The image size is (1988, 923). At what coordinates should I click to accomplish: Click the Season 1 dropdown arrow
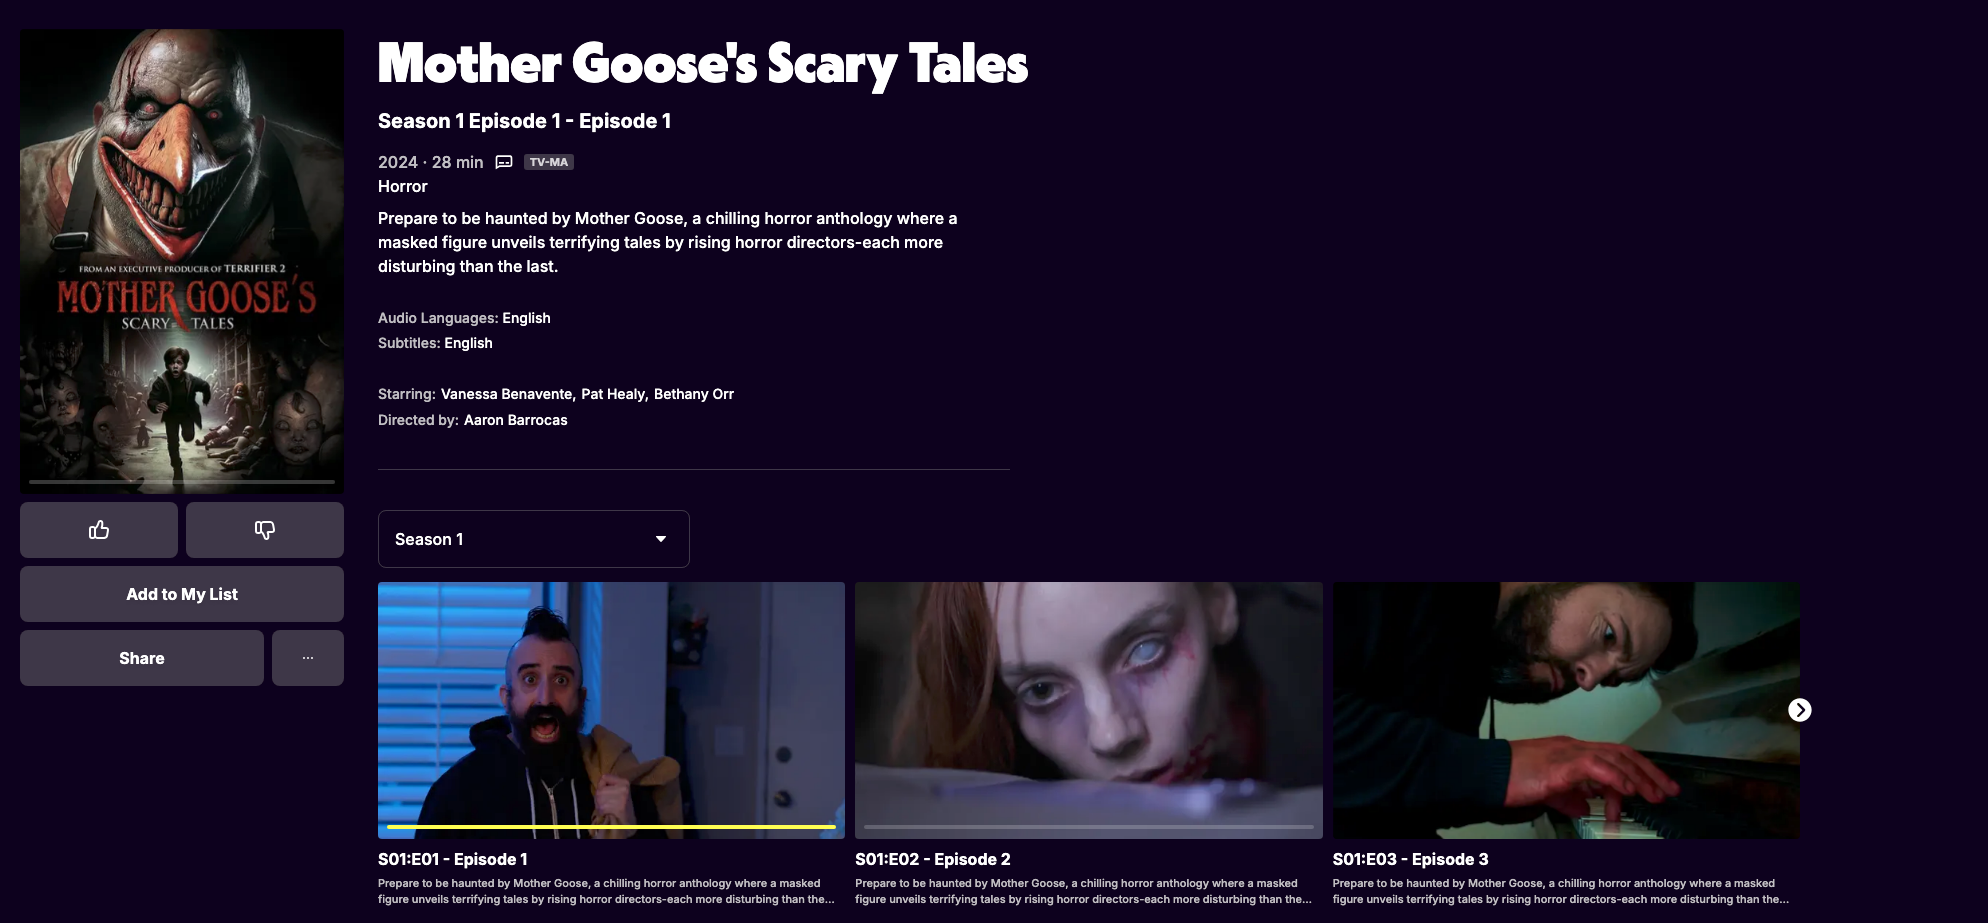[x=661, y=539]
